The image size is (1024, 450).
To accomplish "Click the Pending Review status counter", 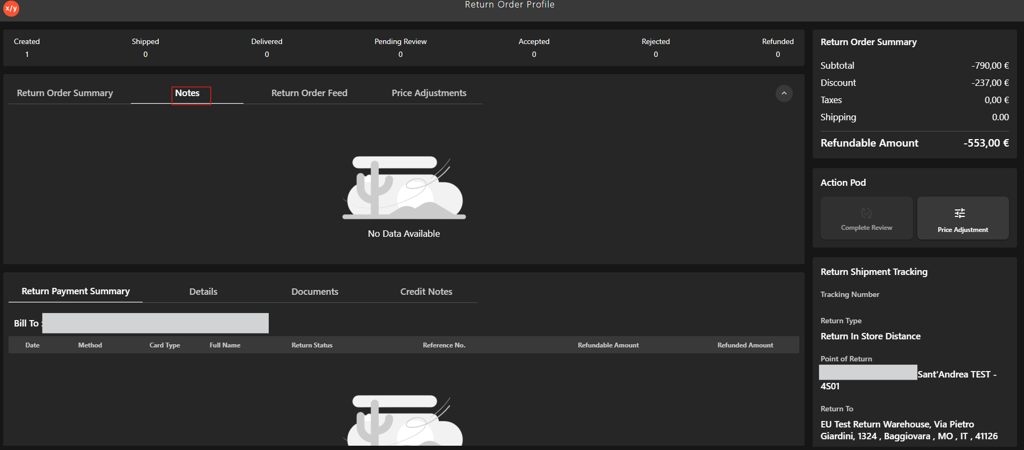I will pyautogui.click(x=400, y=48).
